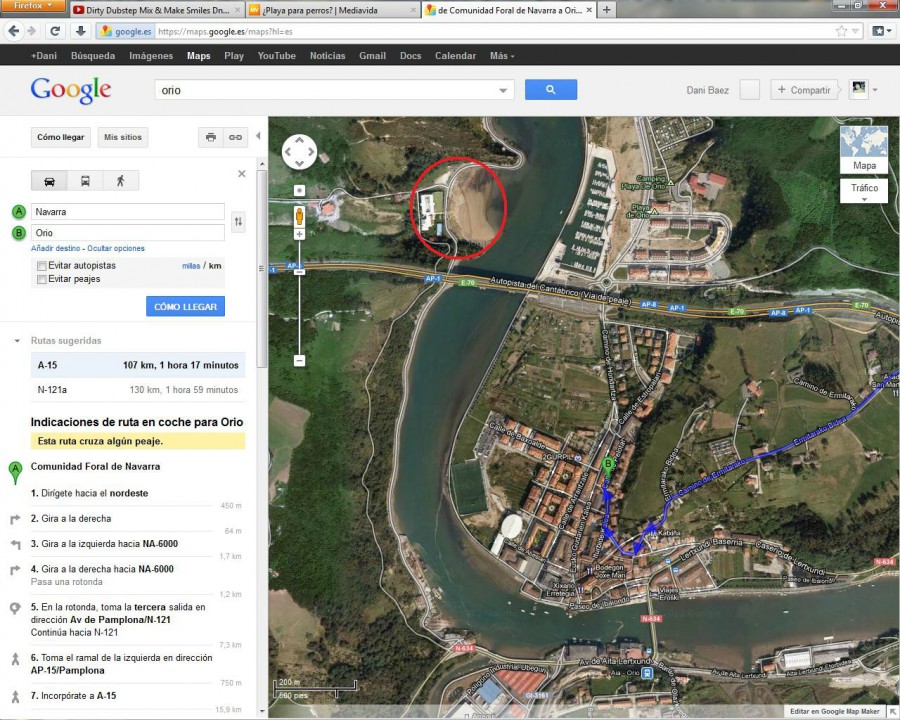
Task: Click the roundabout icon beside step 5
Action: tap(15, 608)
